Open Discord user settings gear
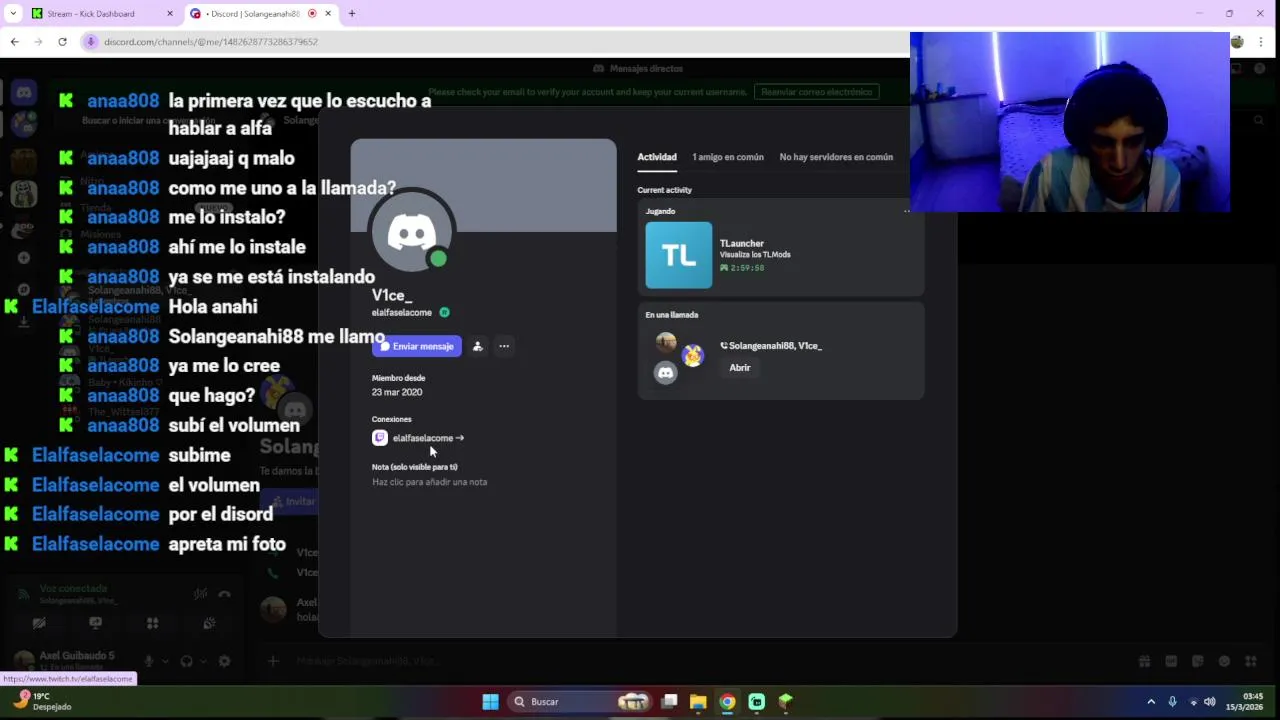This screenshot has height=720, width=1280. pos(224,661)
